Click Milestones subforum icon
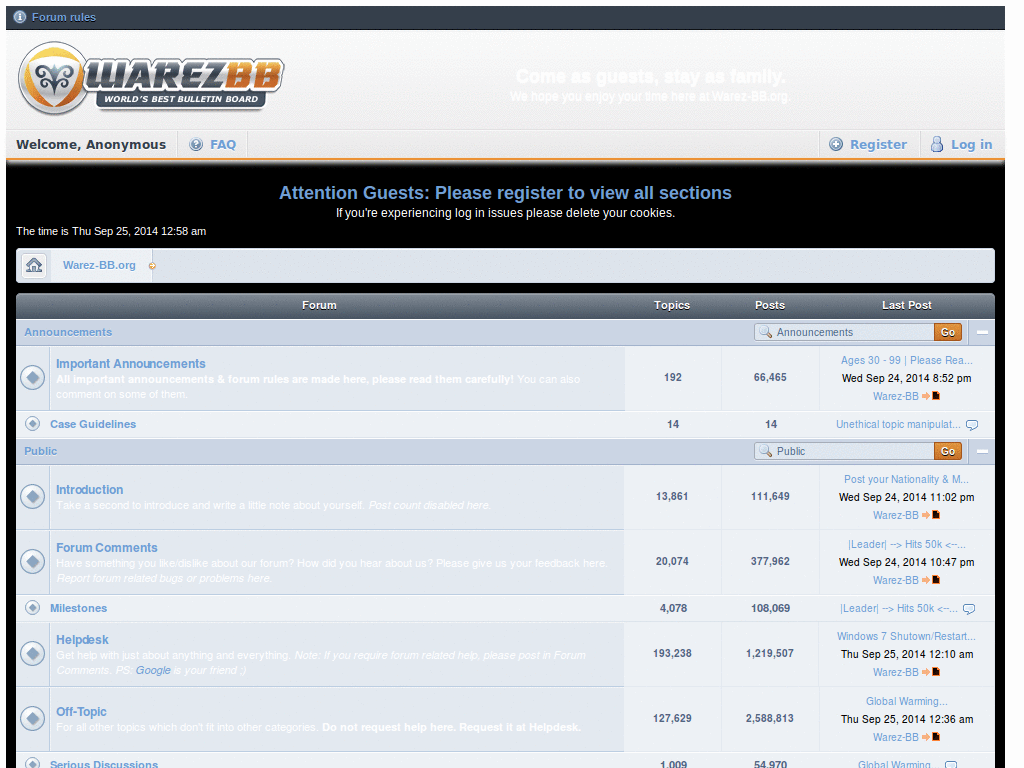 point(33,608)
